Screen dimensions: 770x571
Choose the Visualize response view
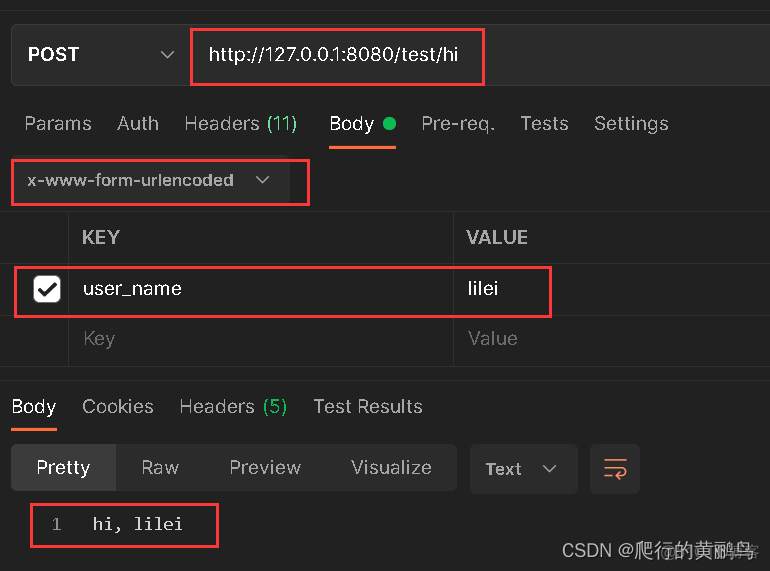click(391, 468)
